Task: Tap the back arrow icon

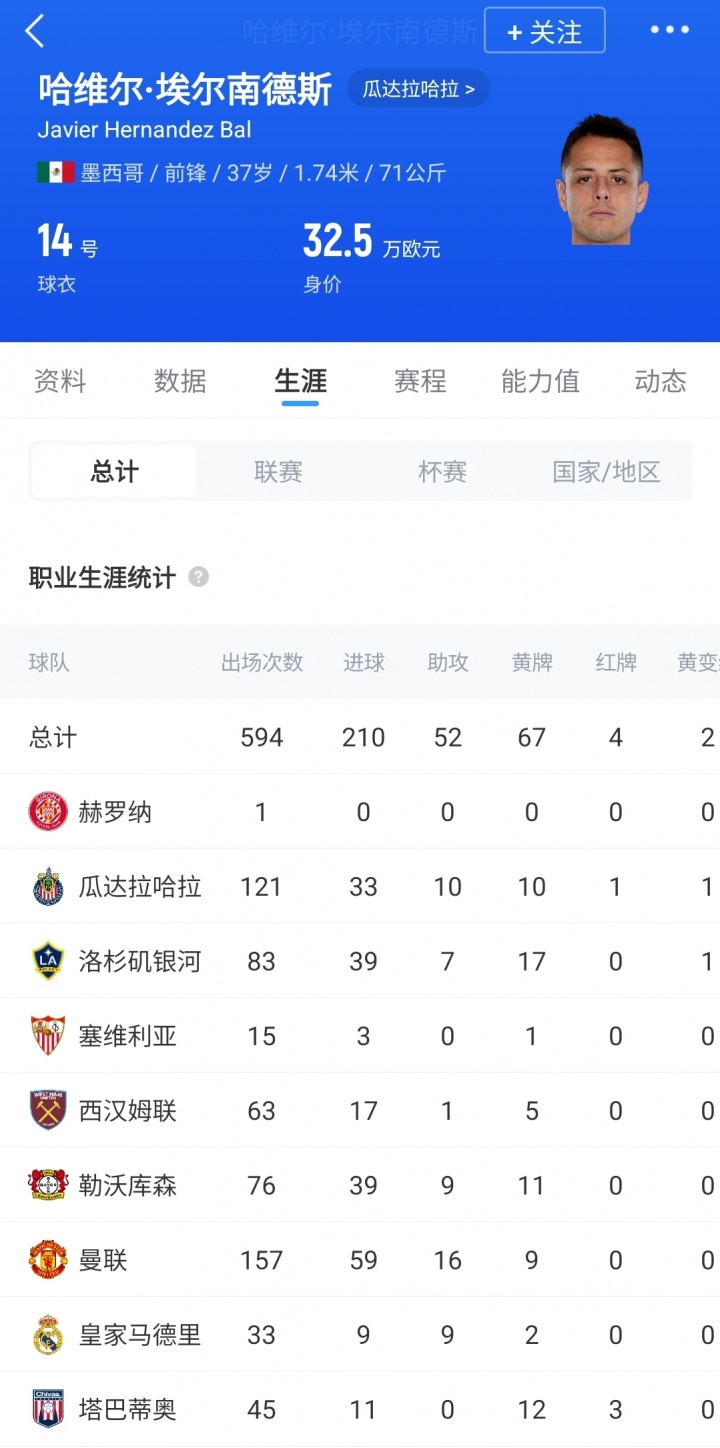Action: pyautogui.click(x=35, y=32)
